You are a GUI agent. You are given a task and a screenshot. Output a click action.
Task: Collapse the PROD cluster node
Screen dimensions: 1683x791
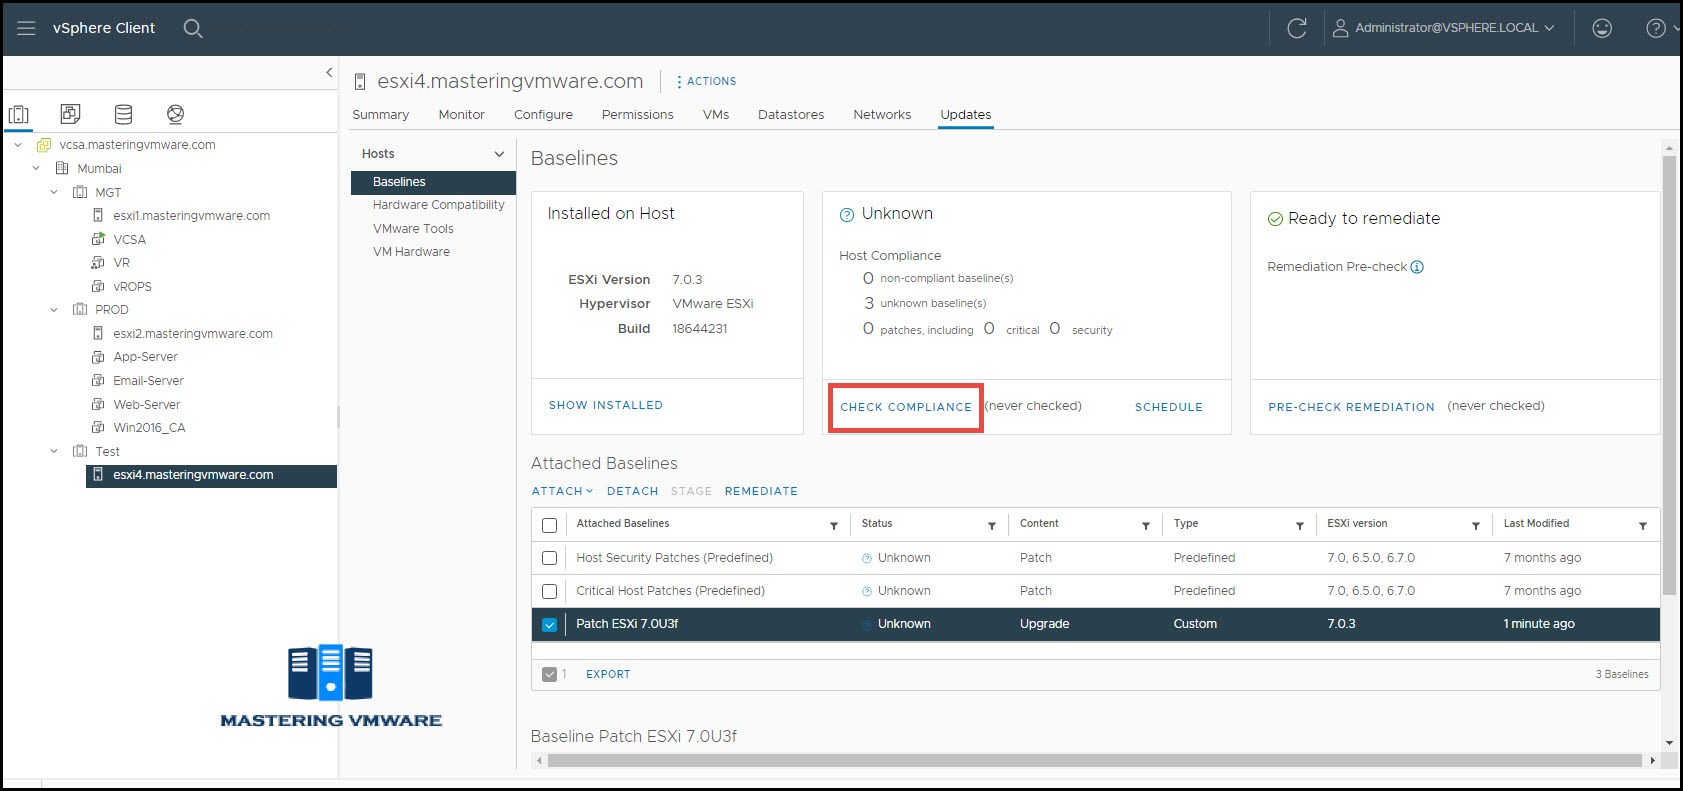click(x=54, y=310)
